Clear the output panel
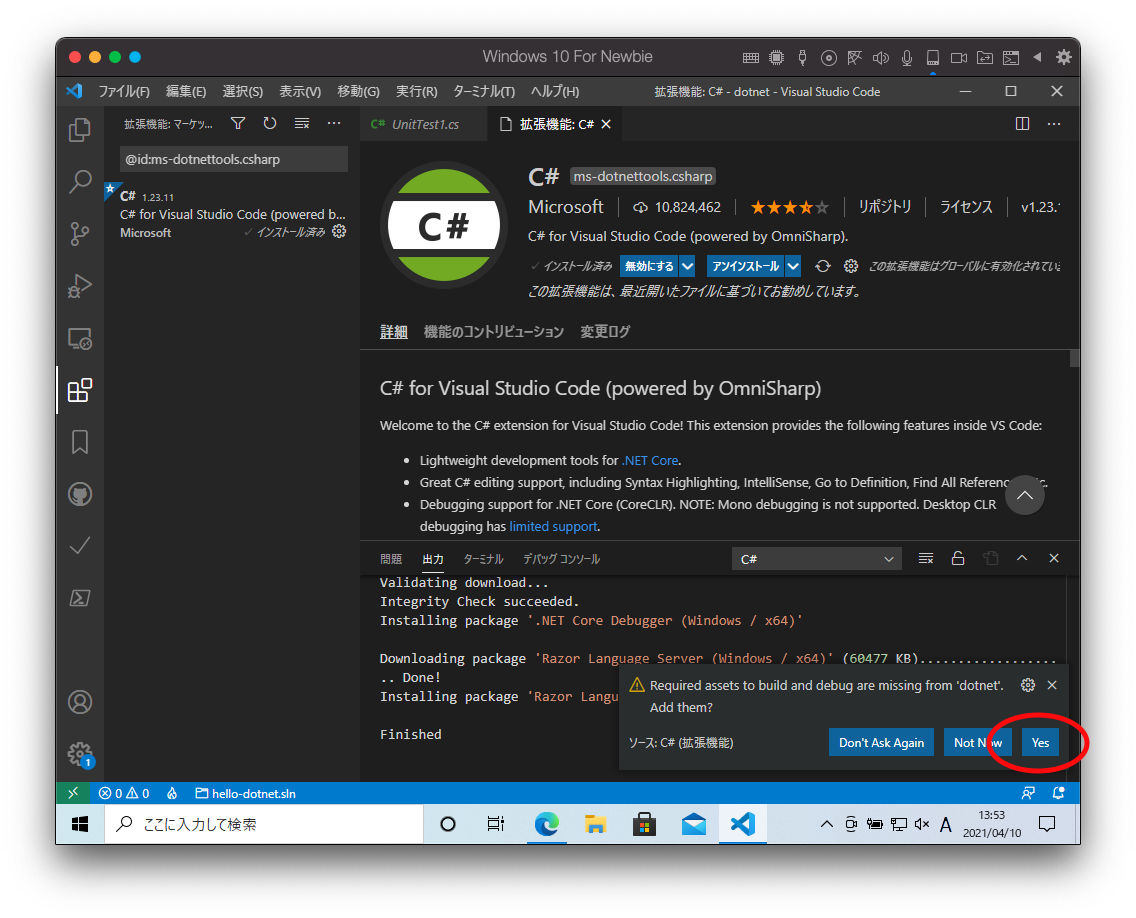This screenshot has width=1136, height=918. click(x=926, y=559)
